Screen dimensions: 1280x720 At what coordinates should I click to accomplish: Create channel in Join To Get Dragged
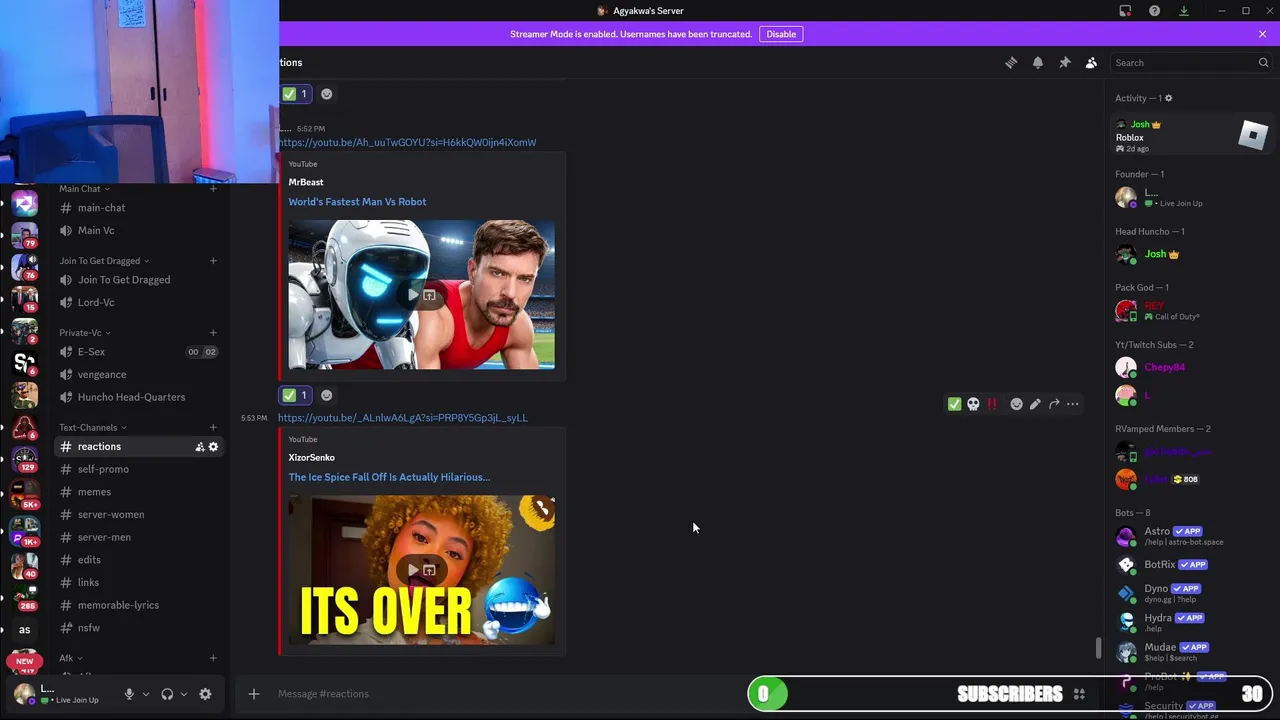pyautogui.click(x=213, y=261)
